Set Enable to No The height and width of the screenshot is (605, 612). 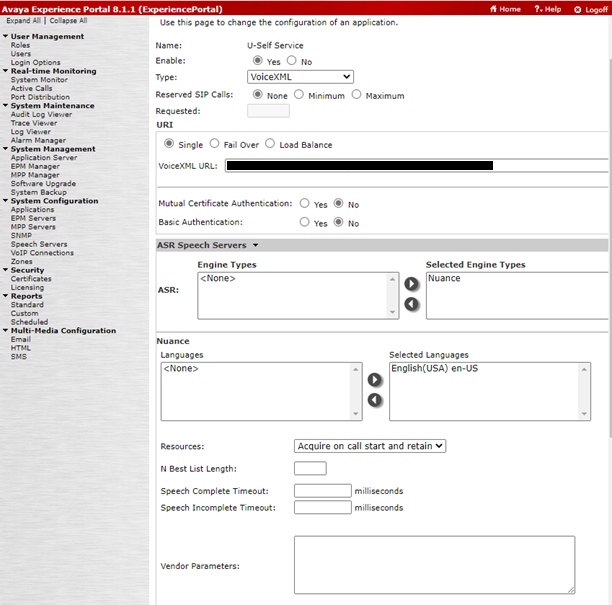click(292, 60)
